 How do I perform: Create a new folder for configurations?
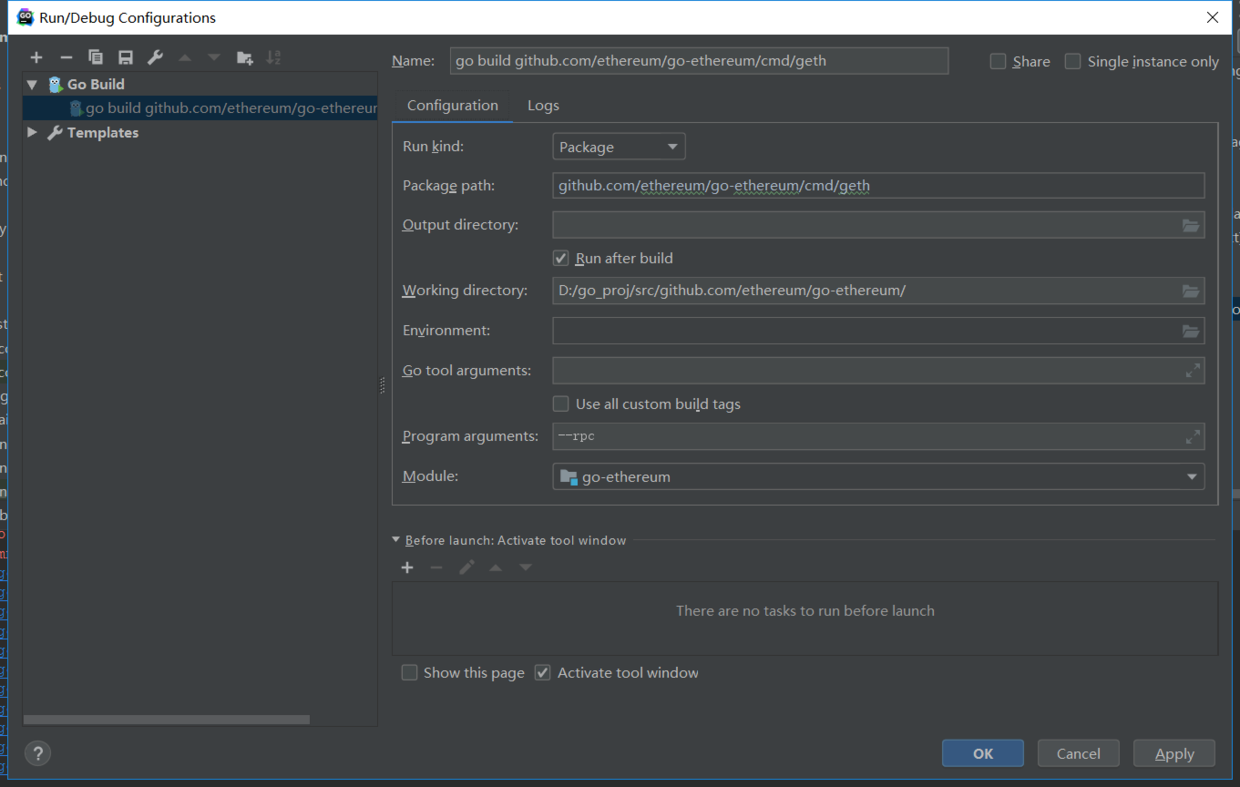tap(244, 58)
